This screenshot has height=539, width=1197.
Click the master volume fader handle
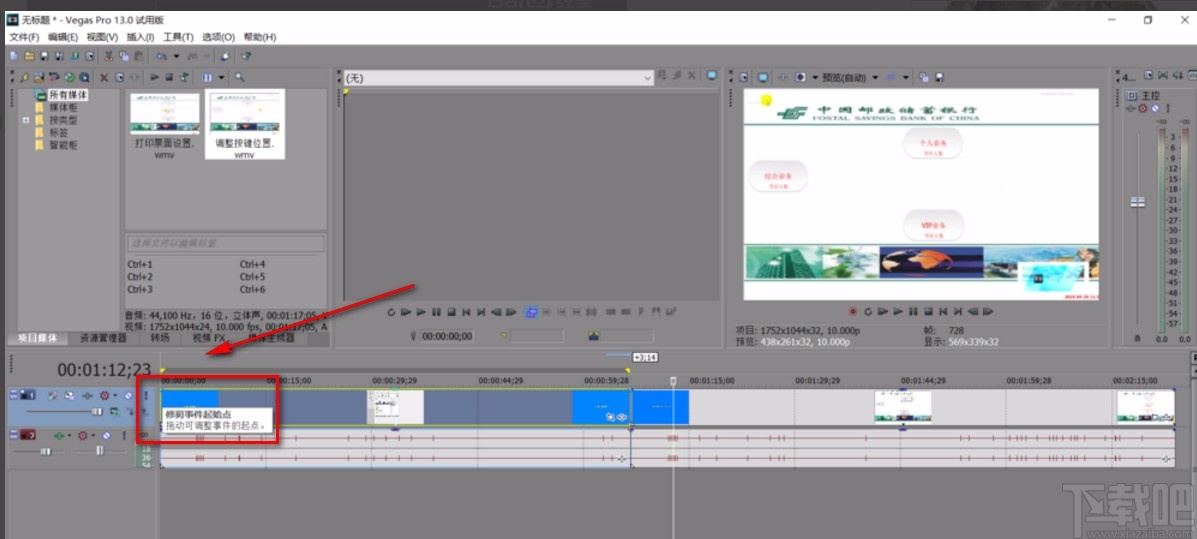(1136, 202)
